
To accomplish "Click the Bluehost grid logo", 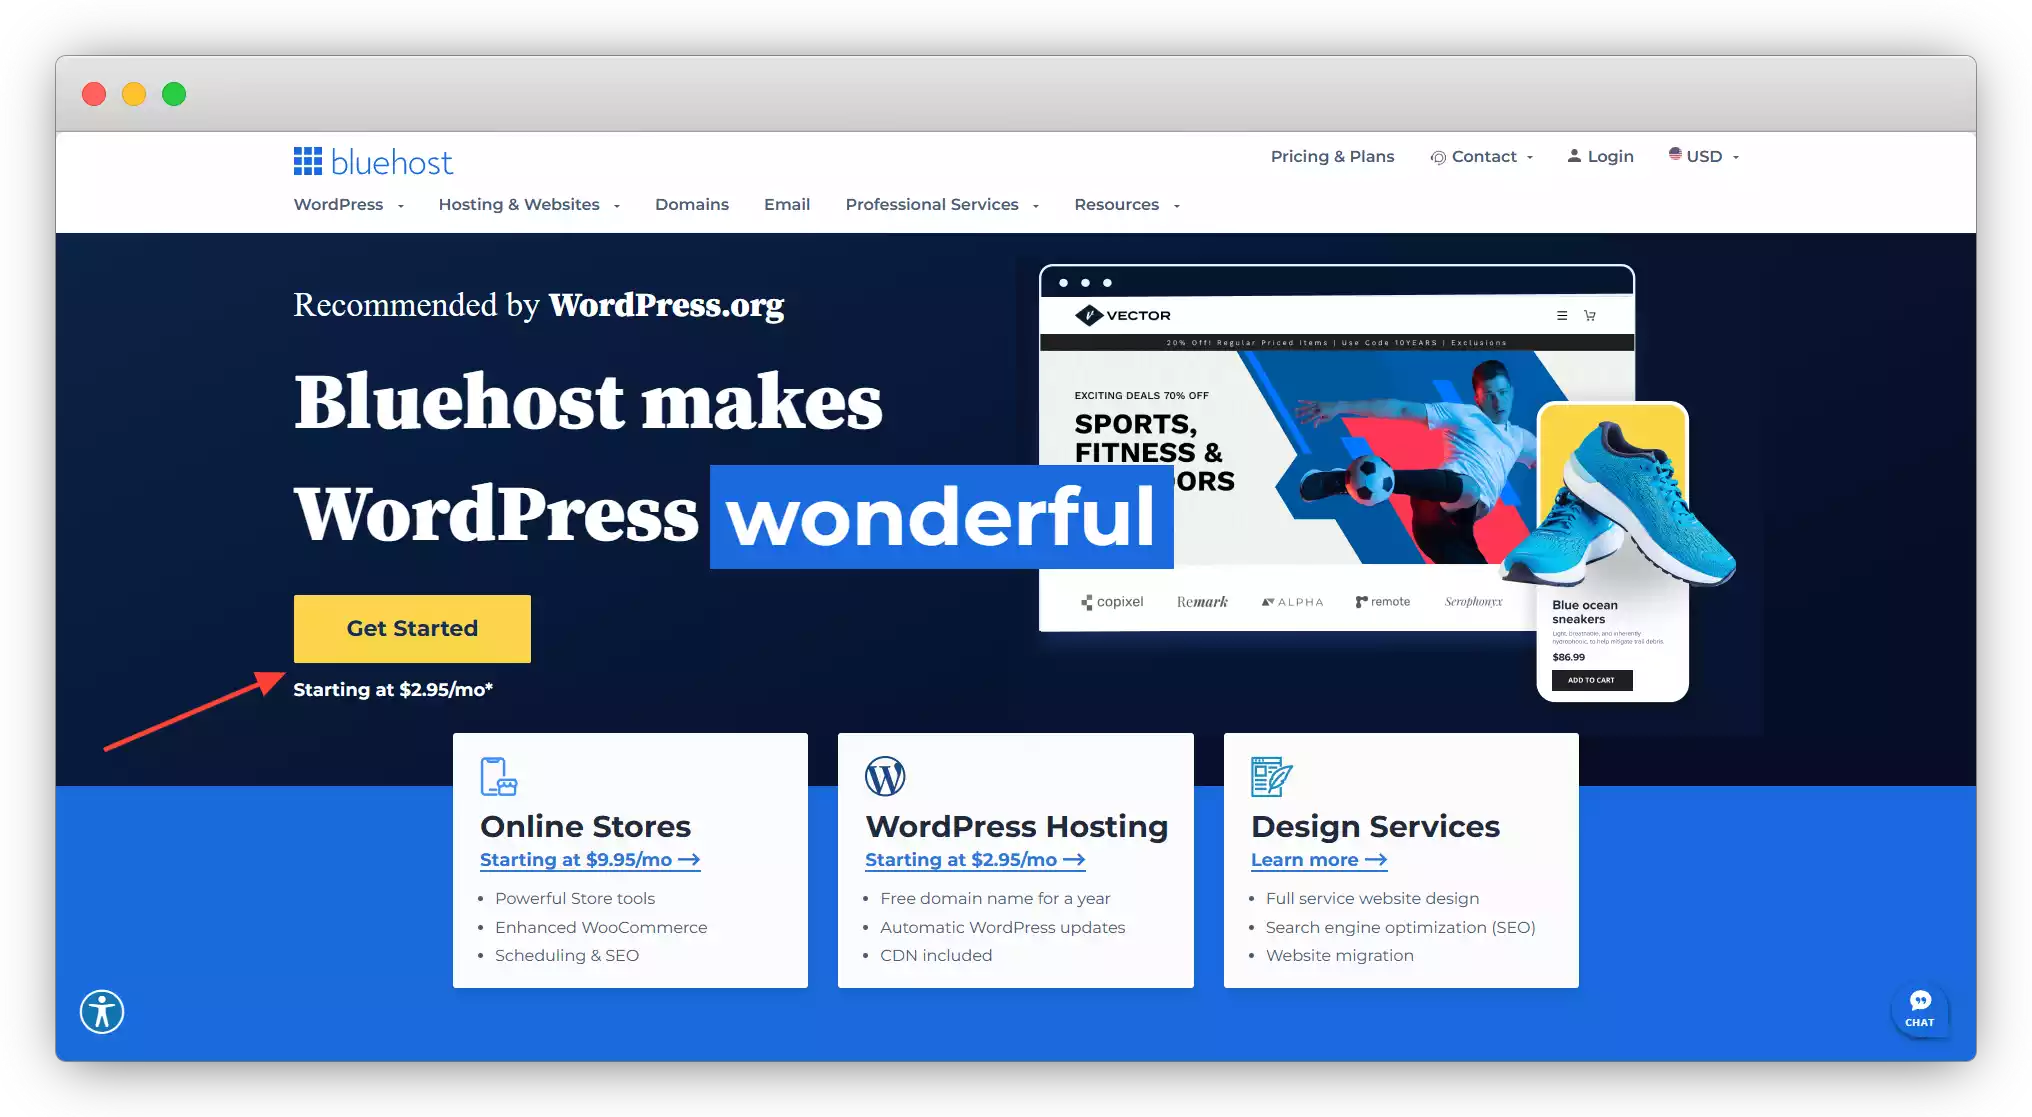I will pyautogui.click(x=308, y=161).
